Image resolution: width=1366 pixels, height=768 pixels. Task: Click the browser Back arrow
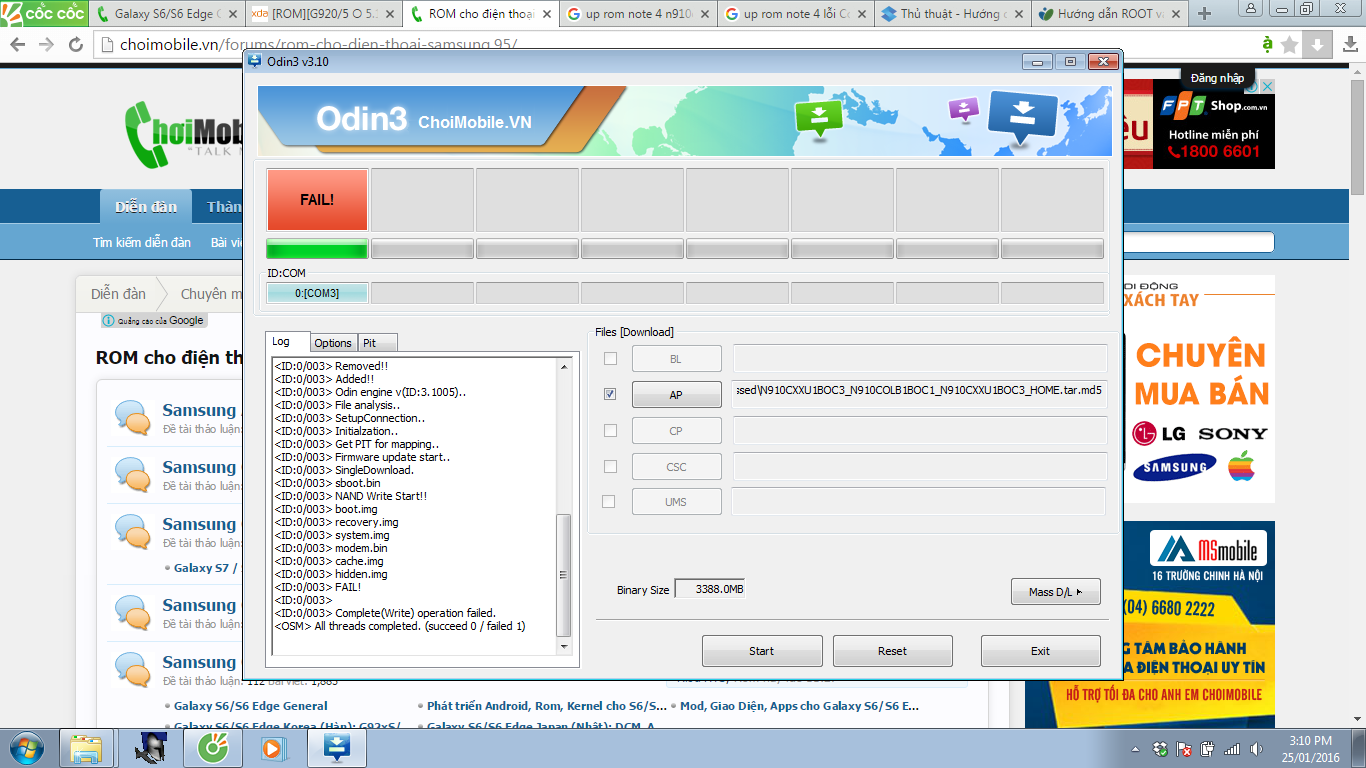click(18, 45)
